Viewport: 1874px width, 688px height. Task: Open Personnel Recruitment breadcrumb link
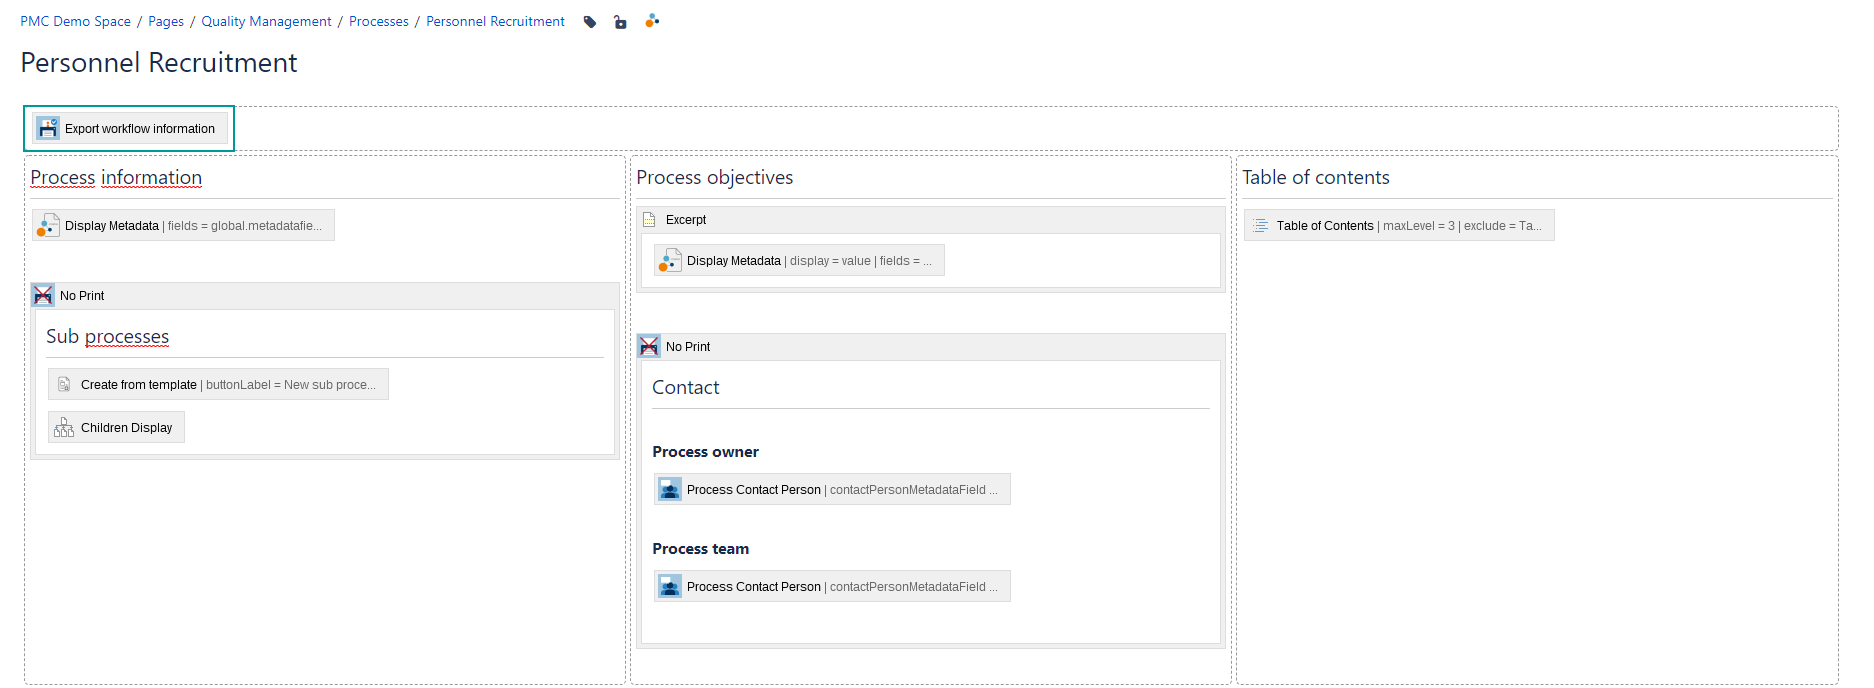pos(495,21)
